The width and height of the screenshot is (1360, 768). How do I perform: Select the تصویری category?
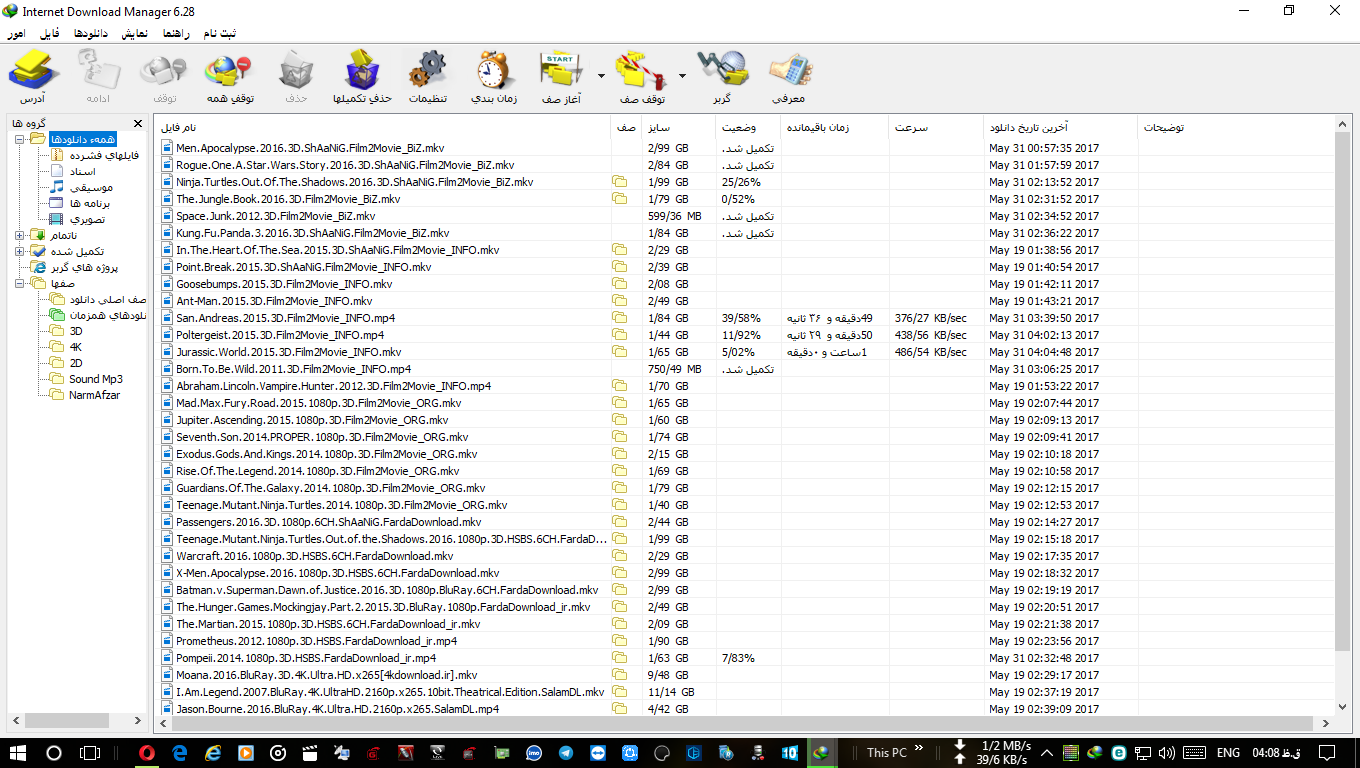87,219
